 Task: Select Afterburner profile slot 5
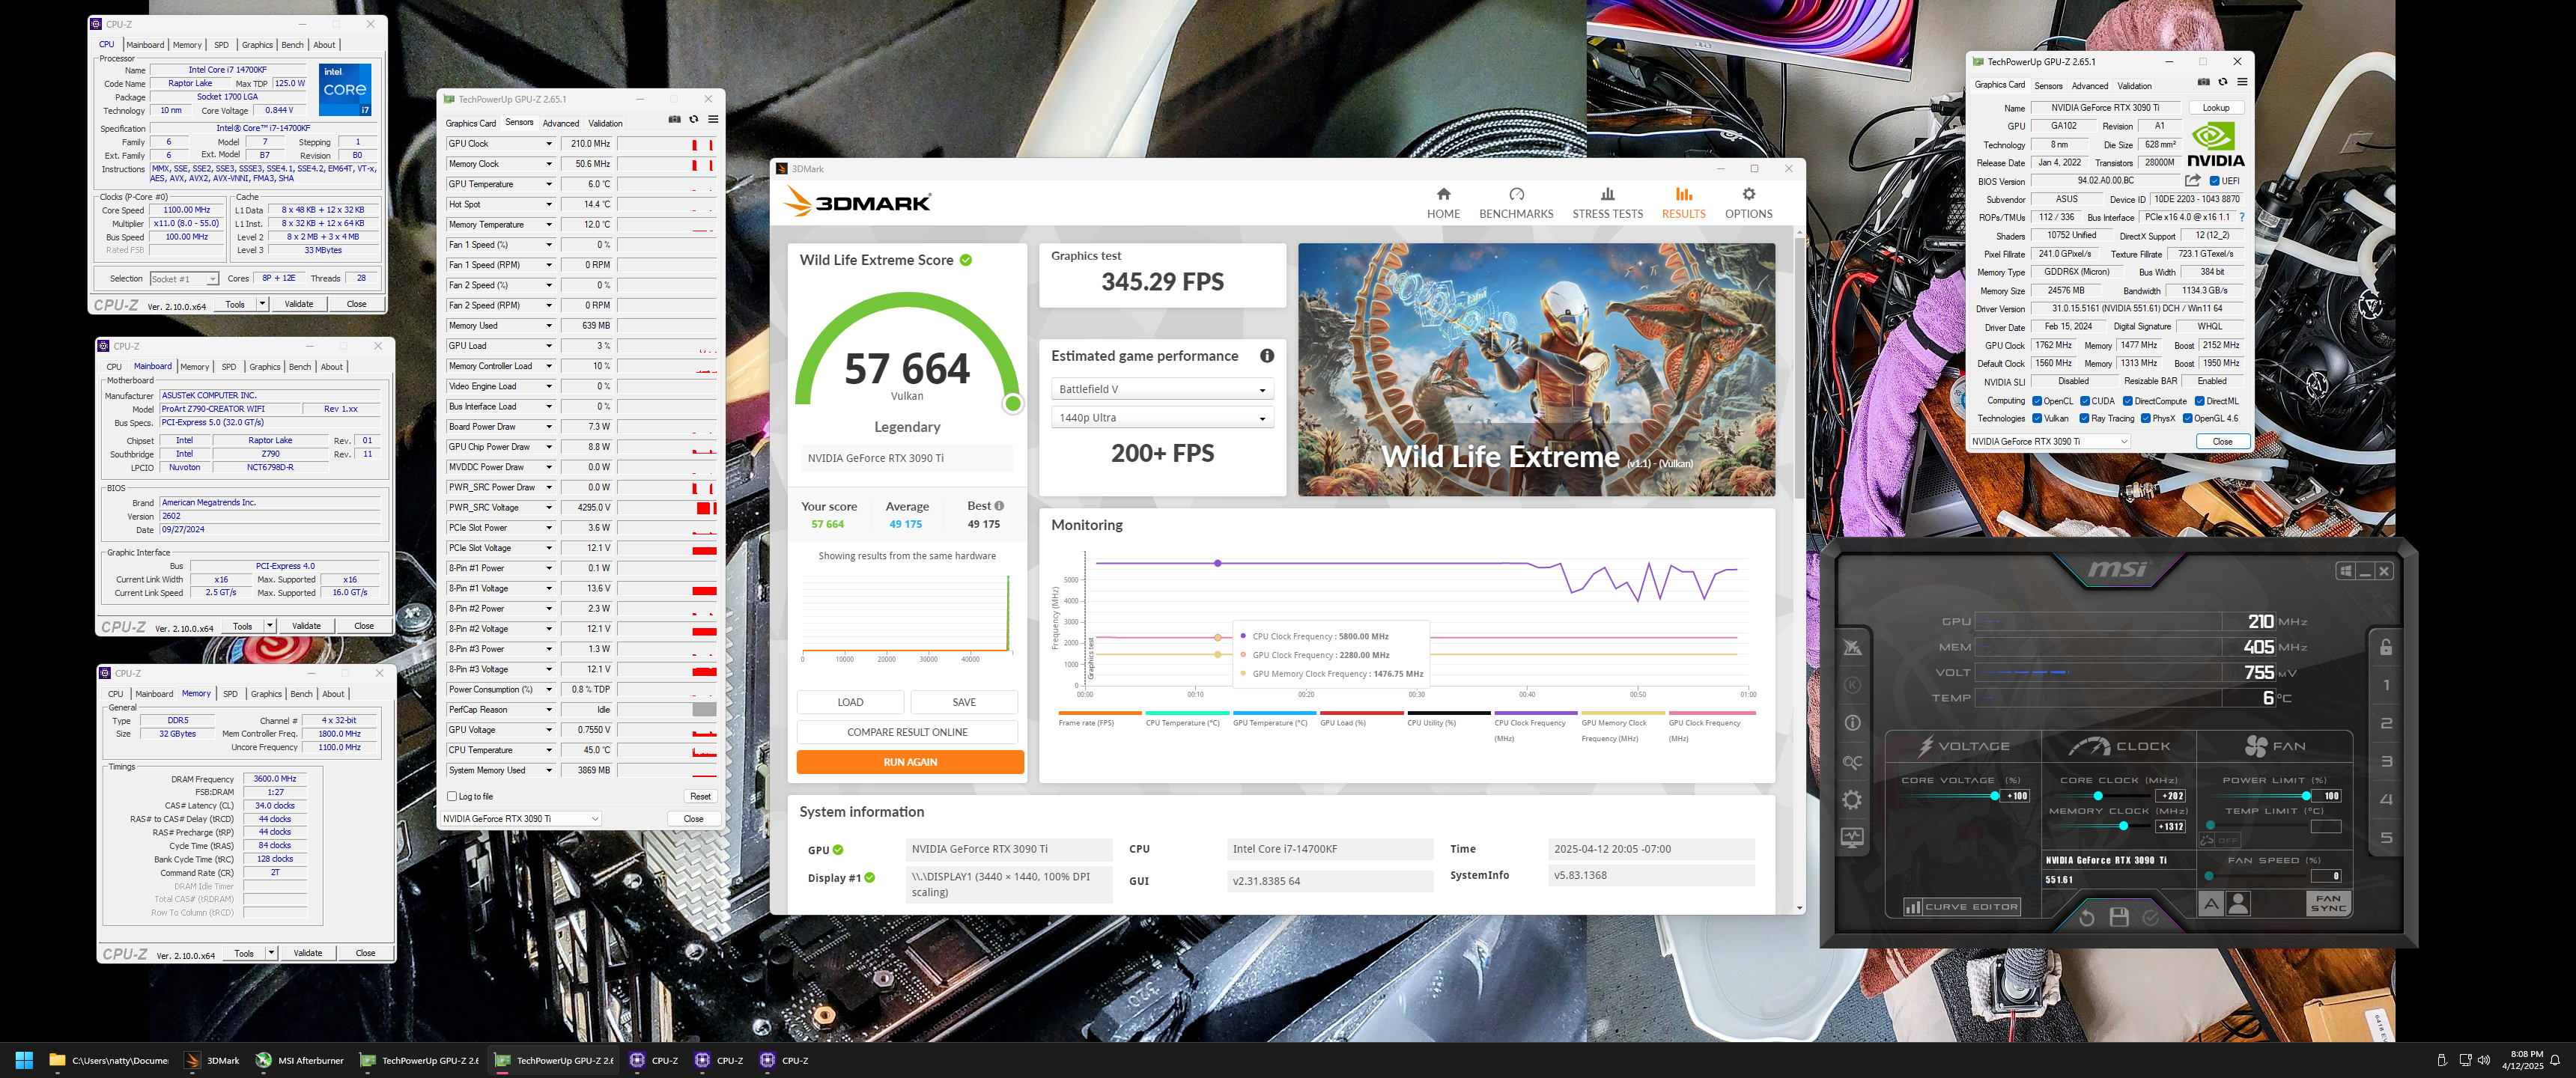(x=2386, y=838)
